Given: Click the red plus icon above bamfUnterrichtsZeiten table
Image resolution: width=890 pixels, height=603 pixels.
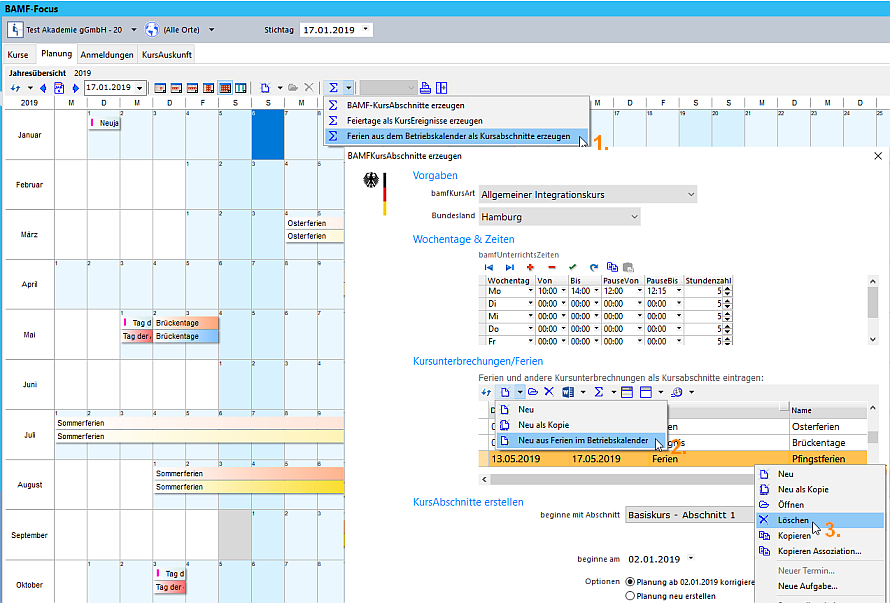Looking at the screenshot, I should click(x=530, y=267).
